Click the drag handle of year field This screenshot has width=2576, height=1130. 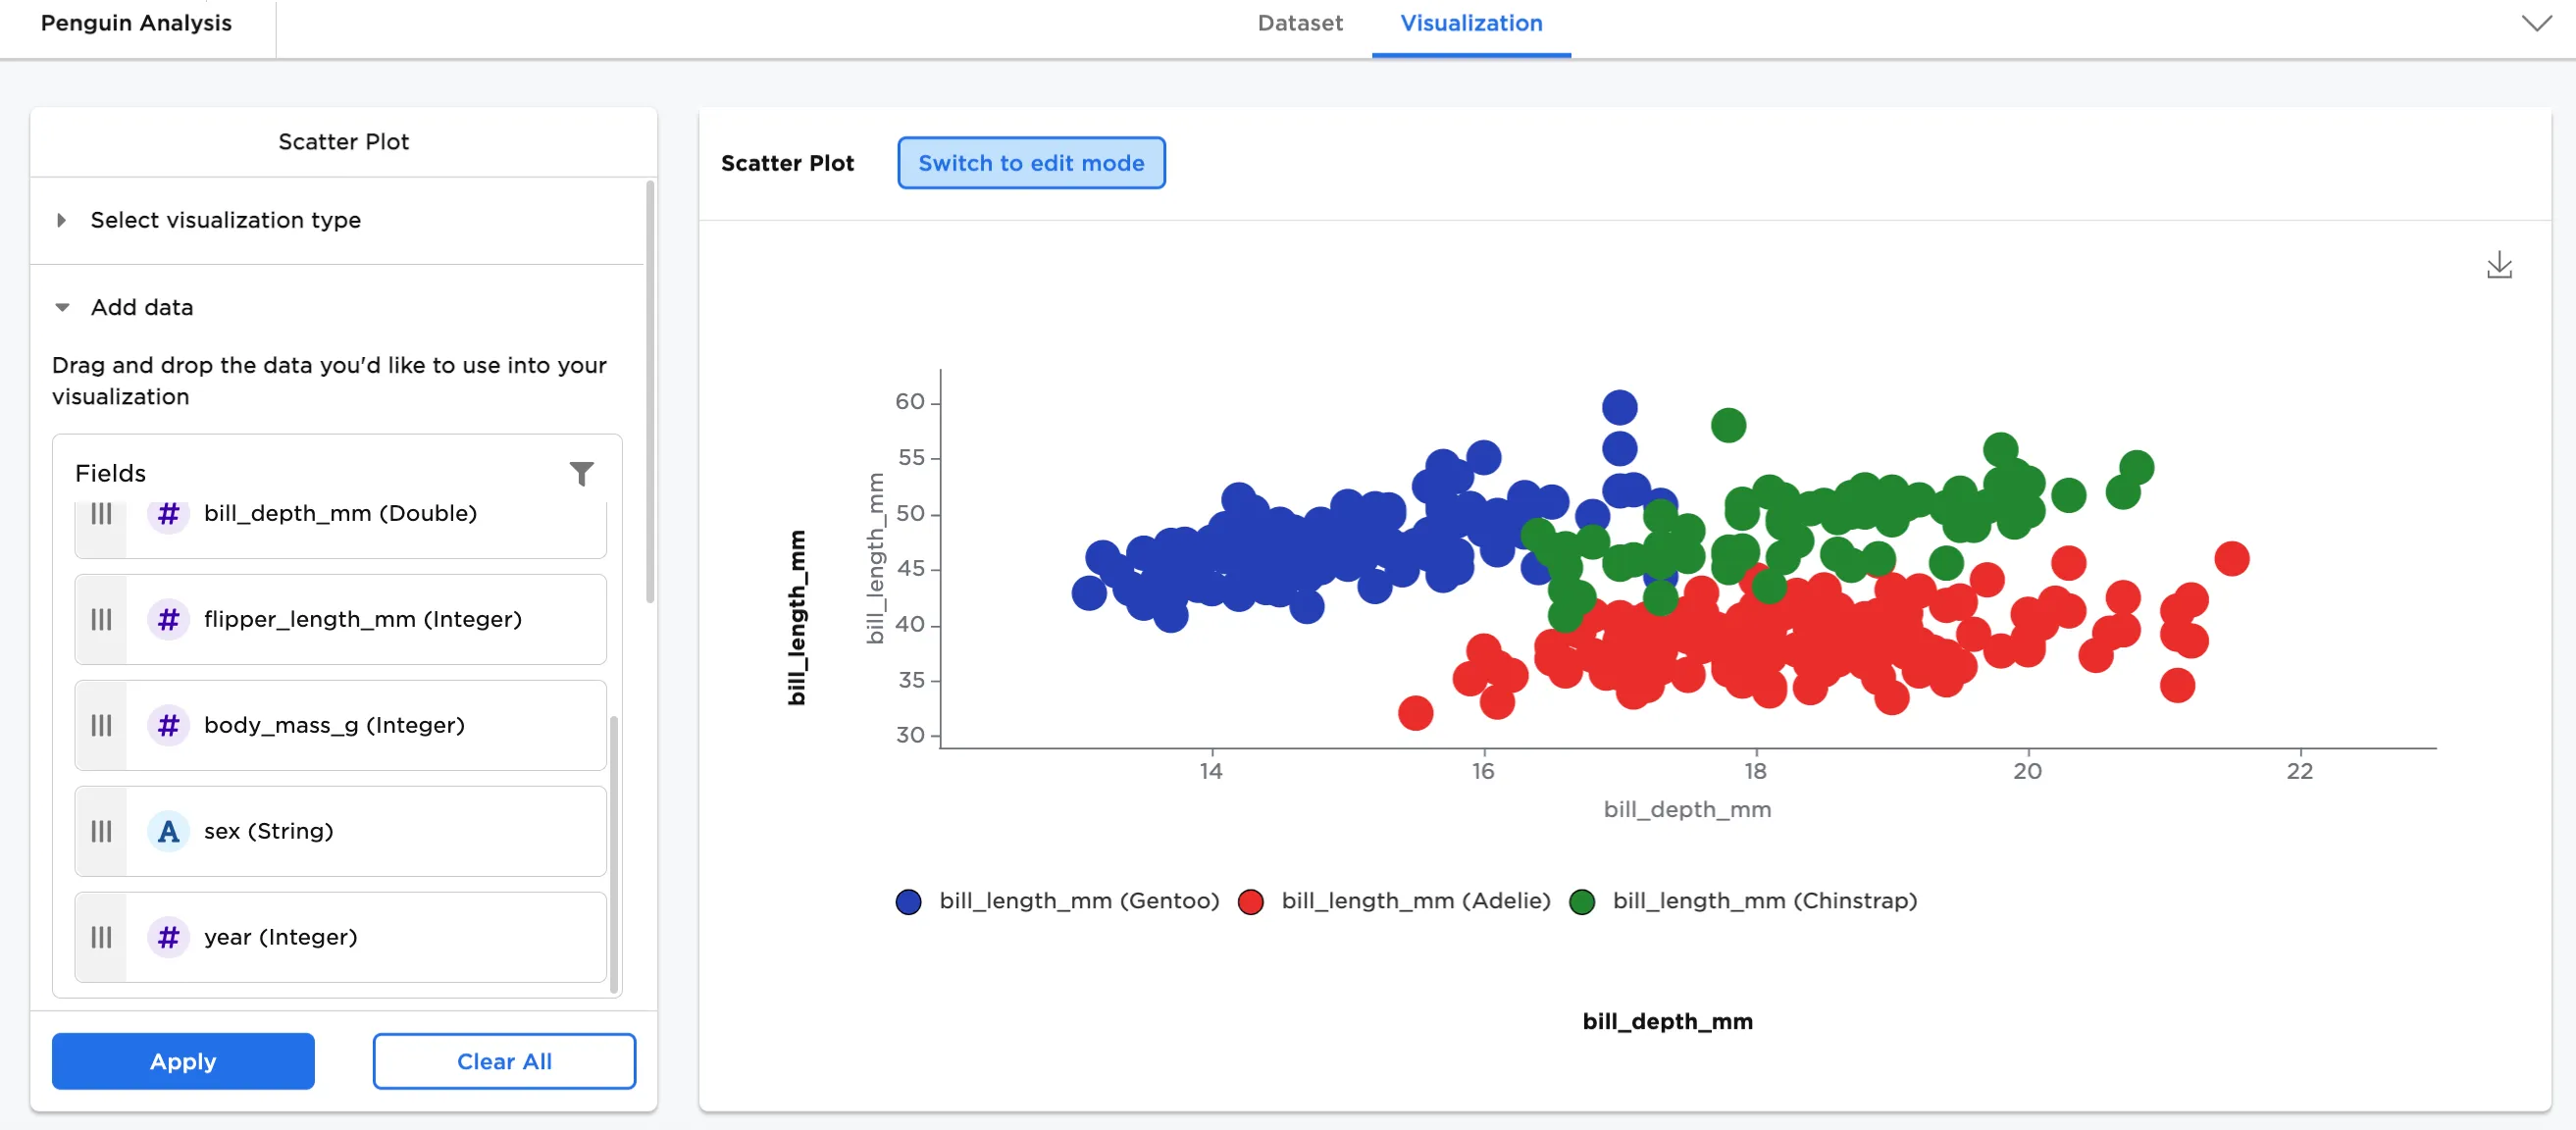click(101, 937)
